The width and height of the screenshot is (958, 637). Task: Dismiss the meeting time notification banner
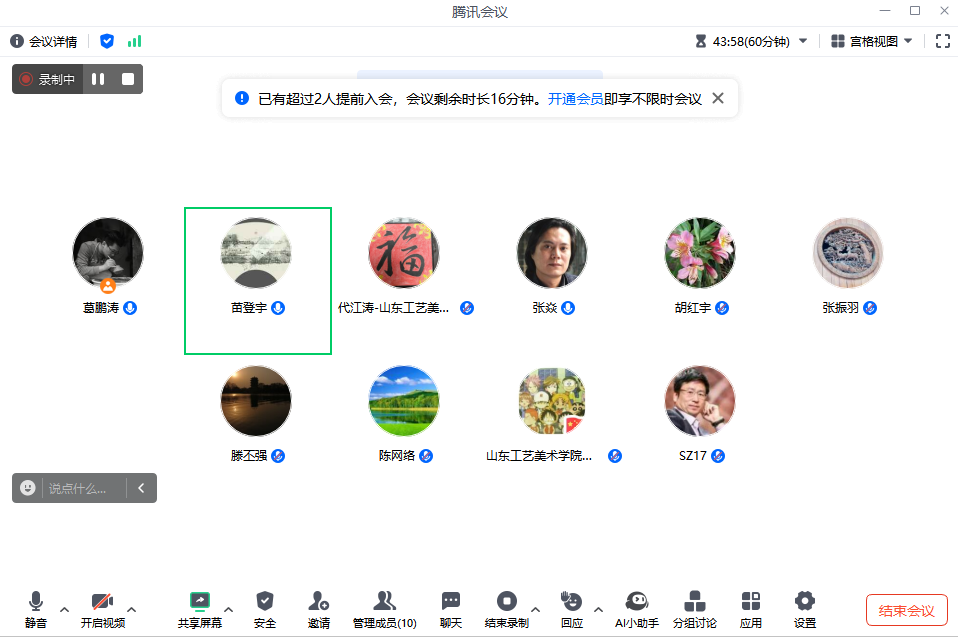pyautogui.click(x=718, y=98)
